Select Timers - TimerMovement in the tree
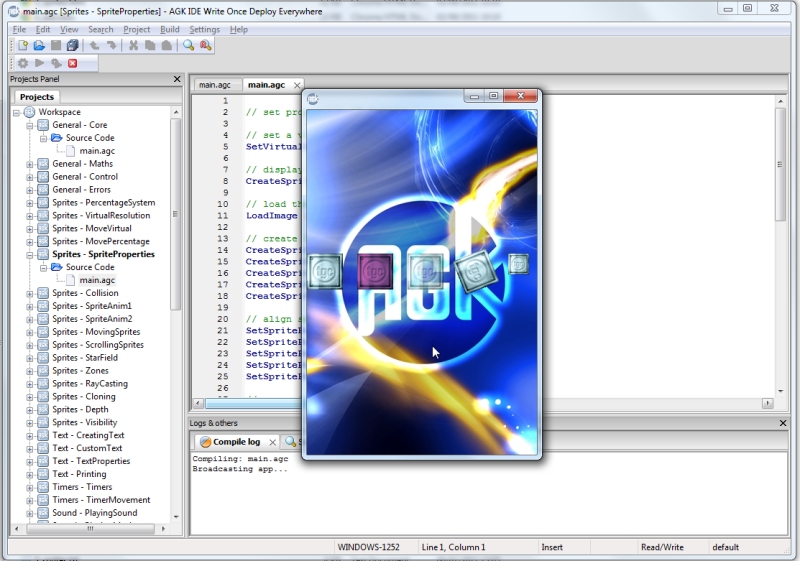Image resolution: width=800 pixels, height=561 pixels. tap(101, 500)
